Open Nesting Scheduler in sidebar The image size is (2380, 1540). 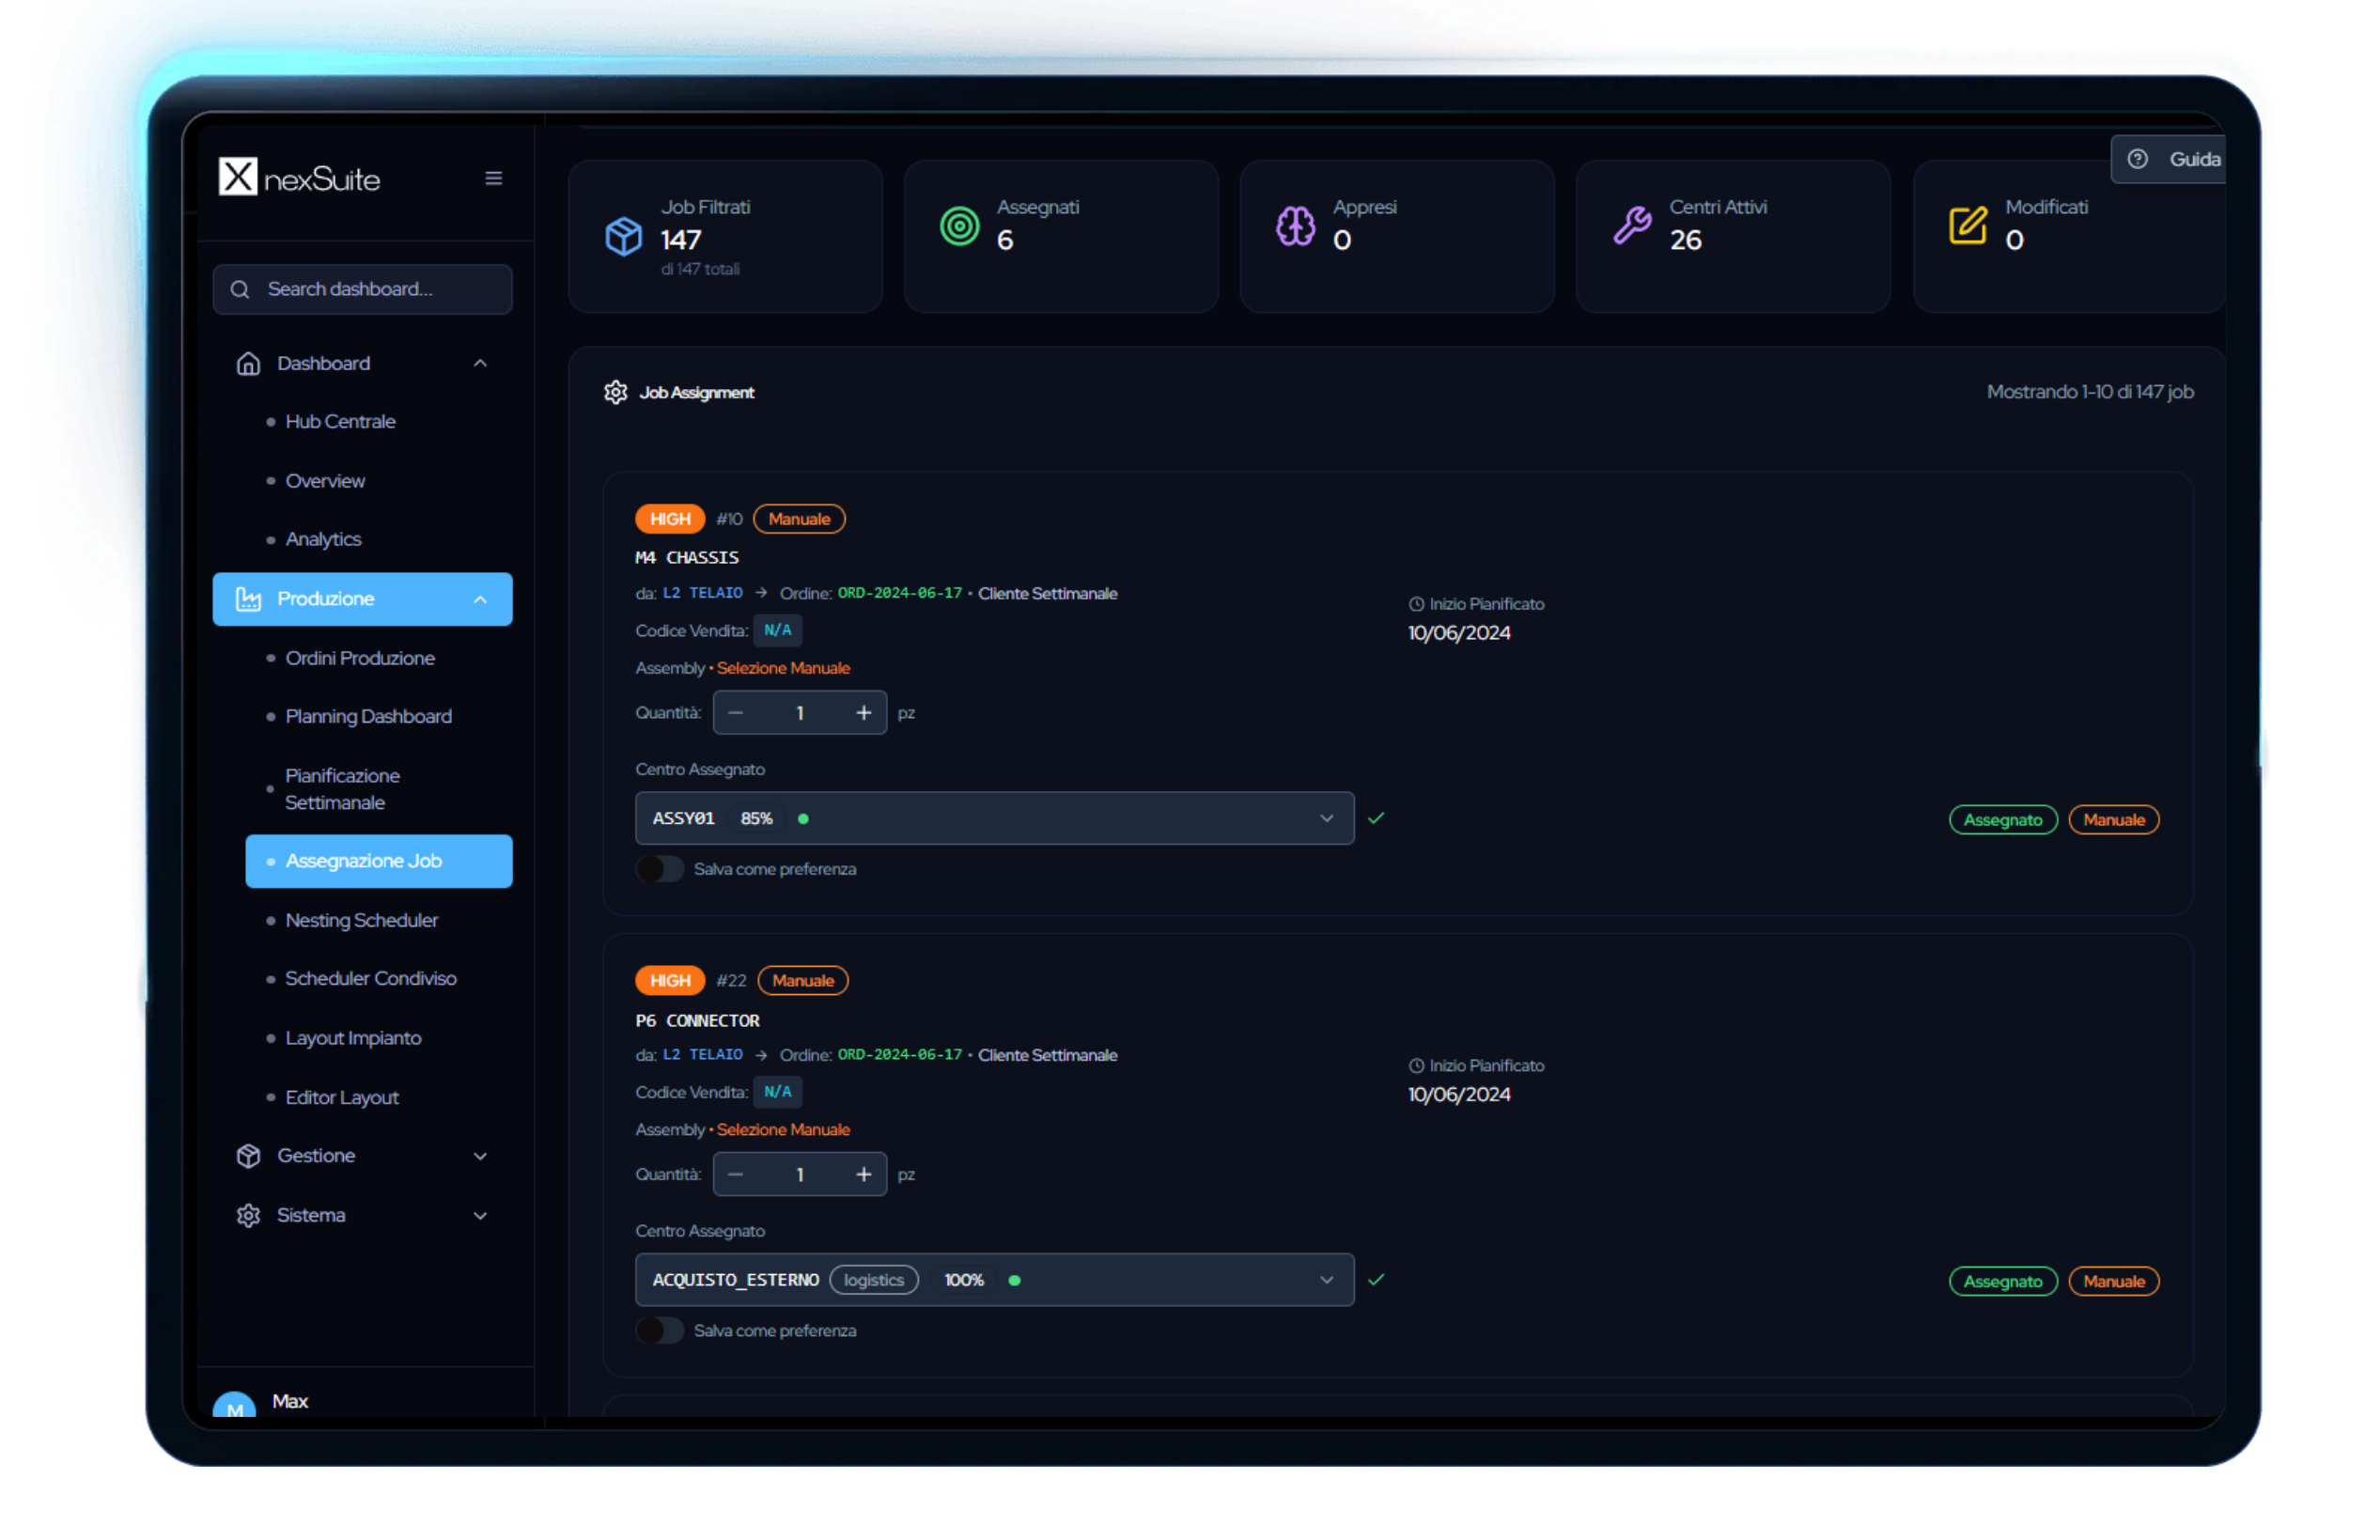click(x=361, y=920)
